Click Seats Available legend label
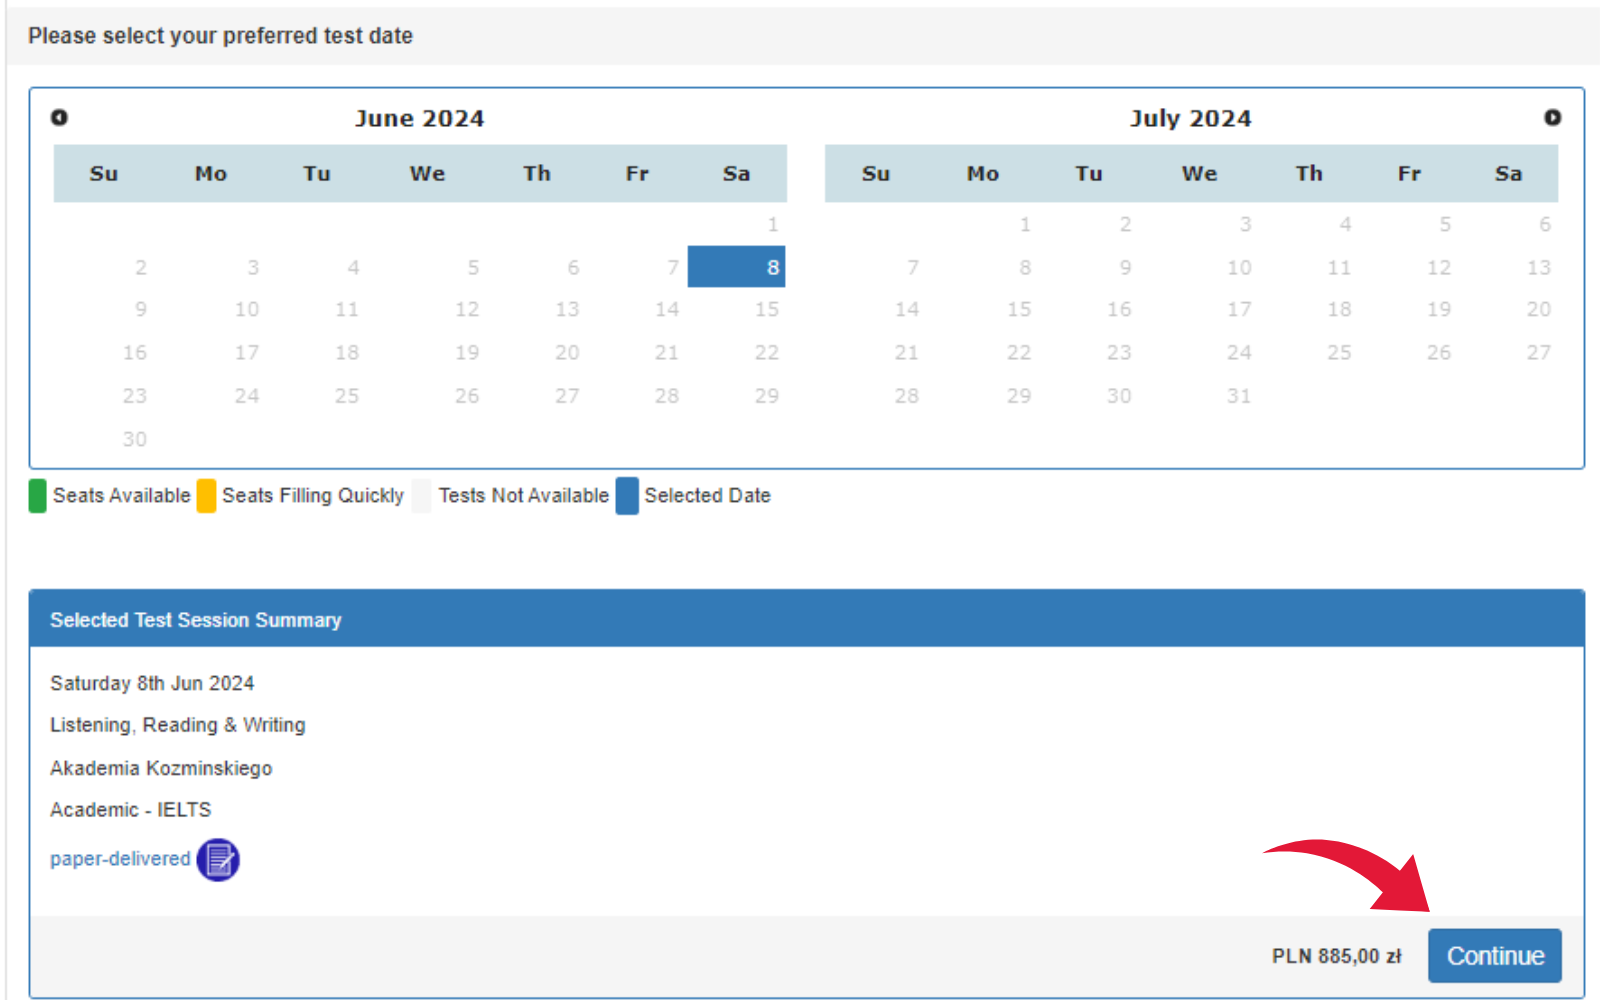The width and height of the screenshot is (1600, 1000). [121, 496]
